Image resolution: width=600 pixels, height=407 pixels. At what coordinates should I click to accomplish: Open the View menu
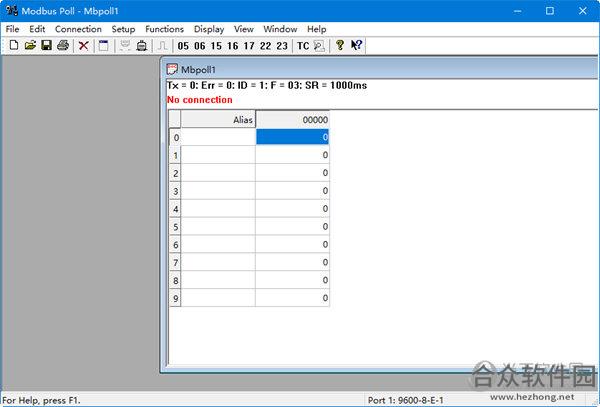(x=244, y=29)
